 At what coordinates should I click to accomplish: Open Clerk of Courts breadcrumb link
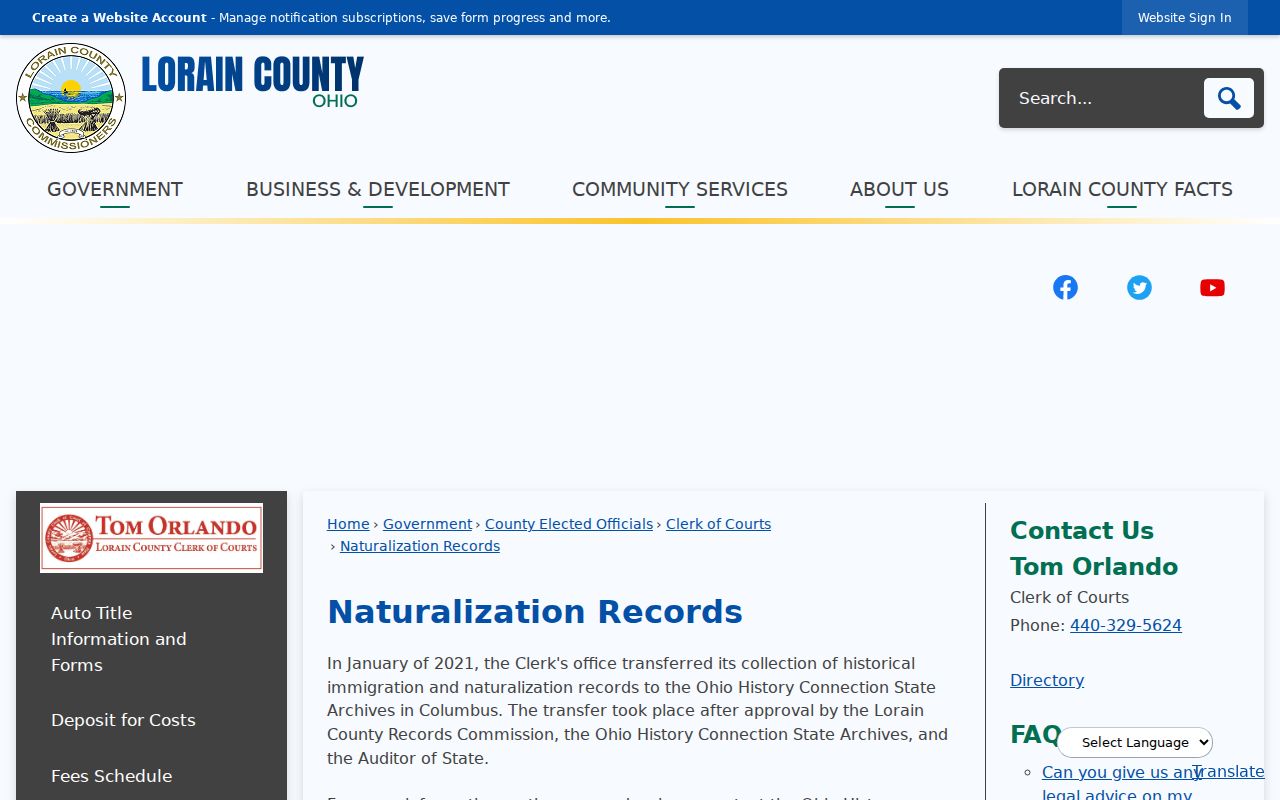tap(718, 524)
